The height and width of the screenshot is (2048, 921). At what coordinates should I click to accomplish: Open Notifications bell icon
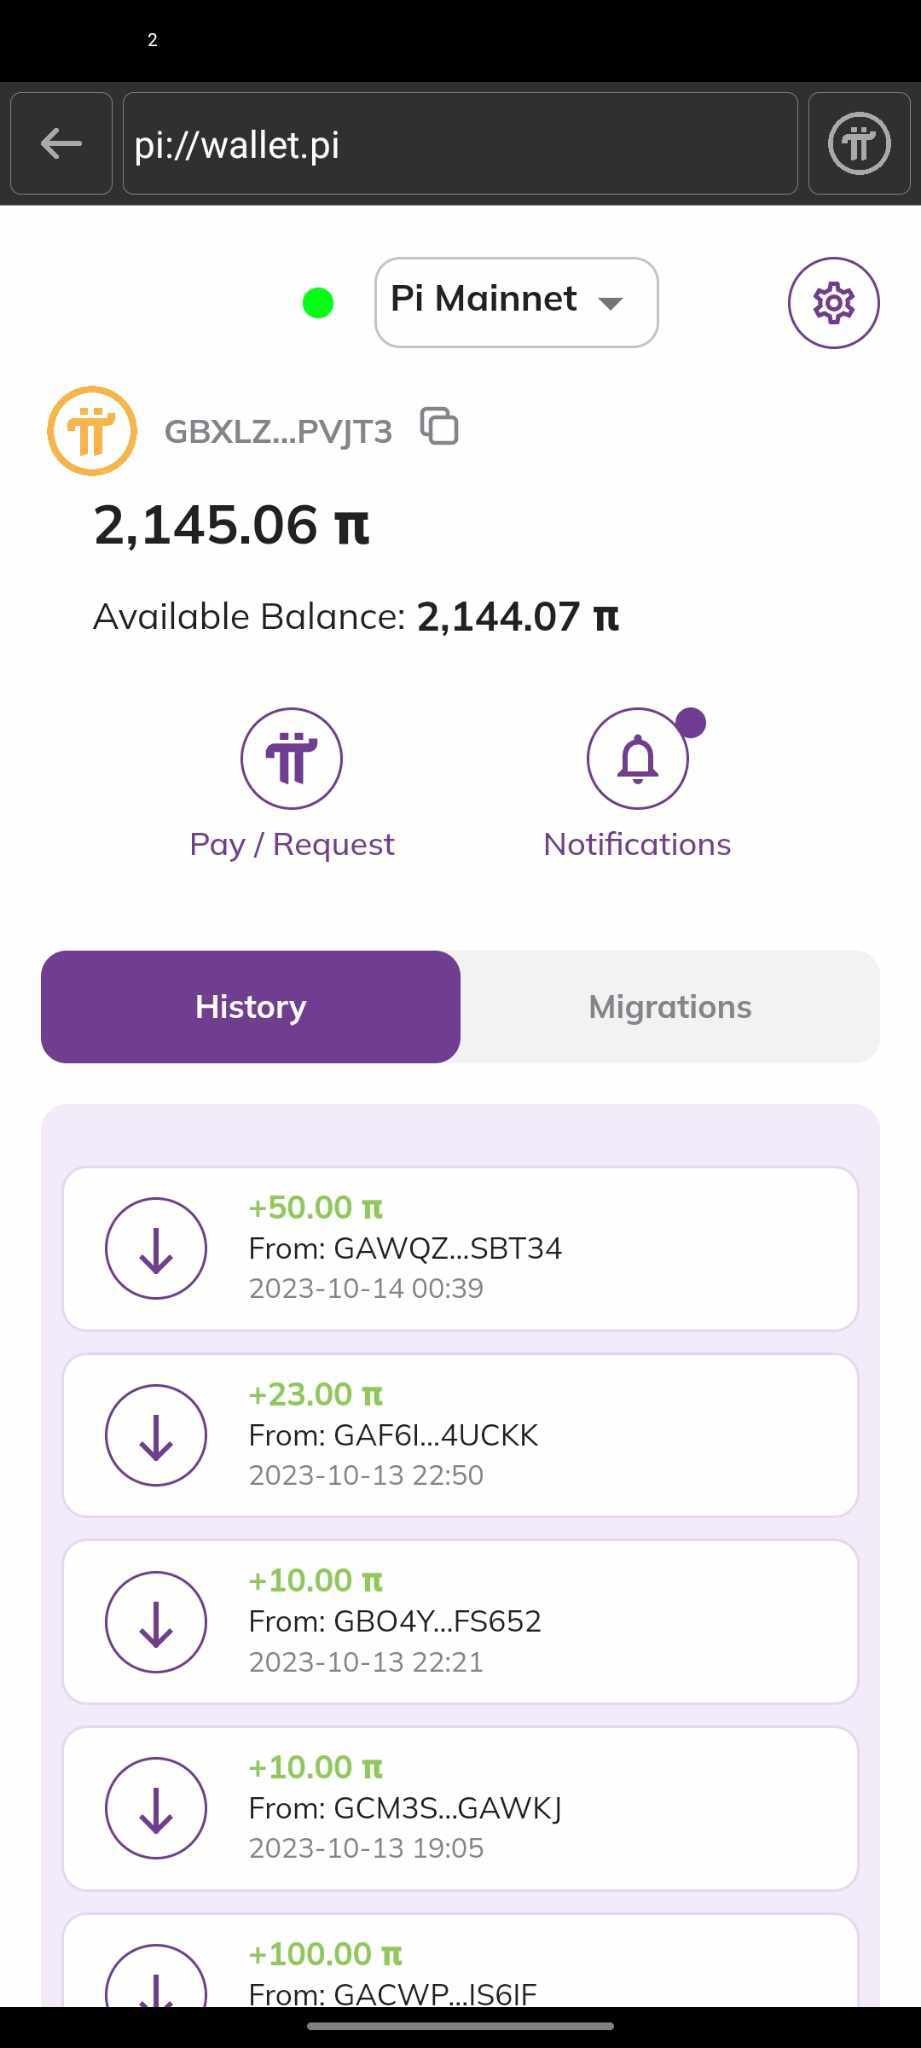pos(638,758)
